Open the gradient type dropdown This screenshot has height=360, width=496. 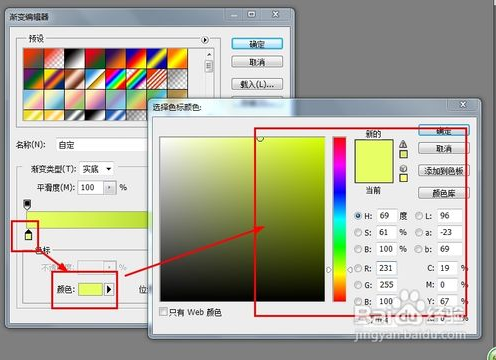click(97, 169)
